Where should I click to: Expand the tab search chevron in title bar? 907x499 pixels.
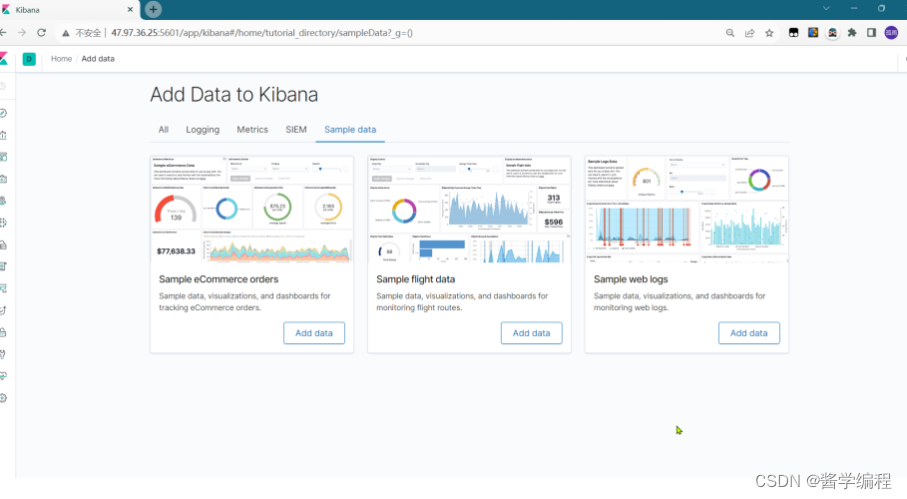coord(826,8)
